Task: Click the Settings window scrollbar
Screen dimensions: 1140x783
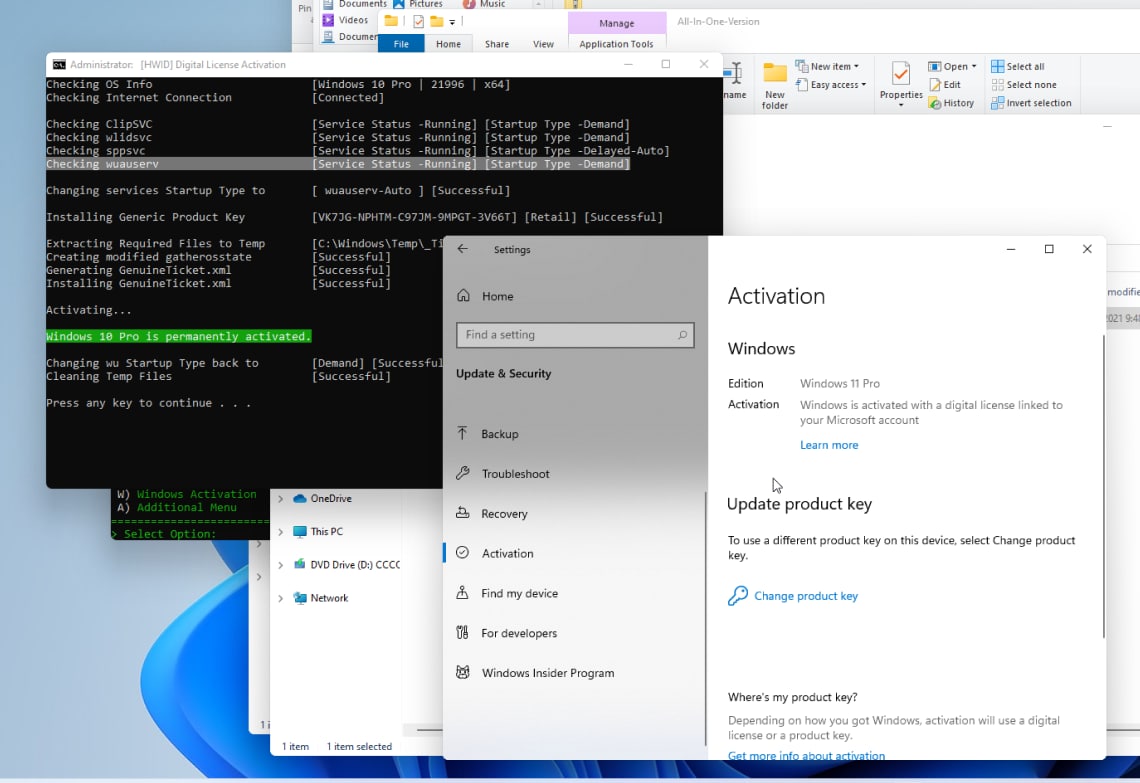Action: [1104, 486]
